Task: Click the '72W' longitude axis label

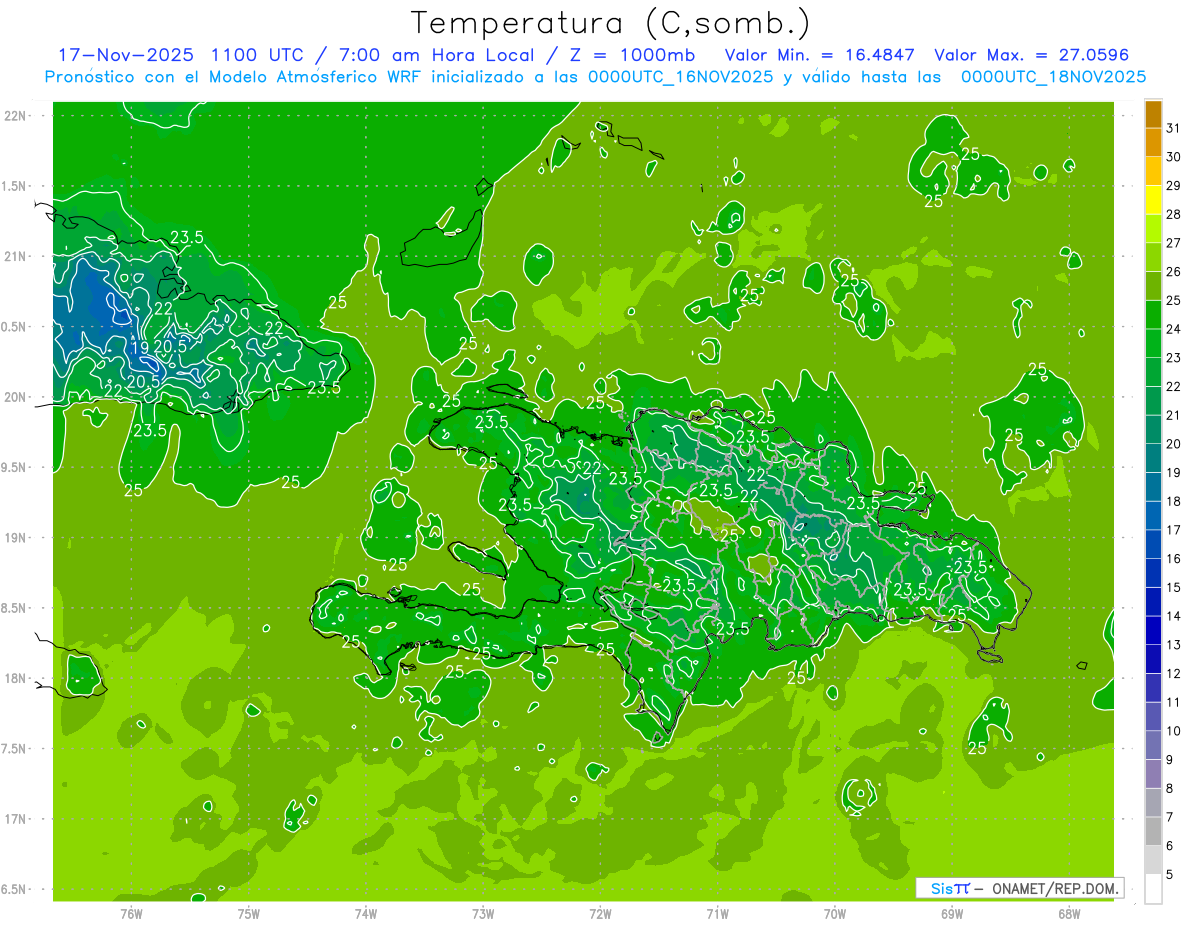Action: [x=600, y=914]
